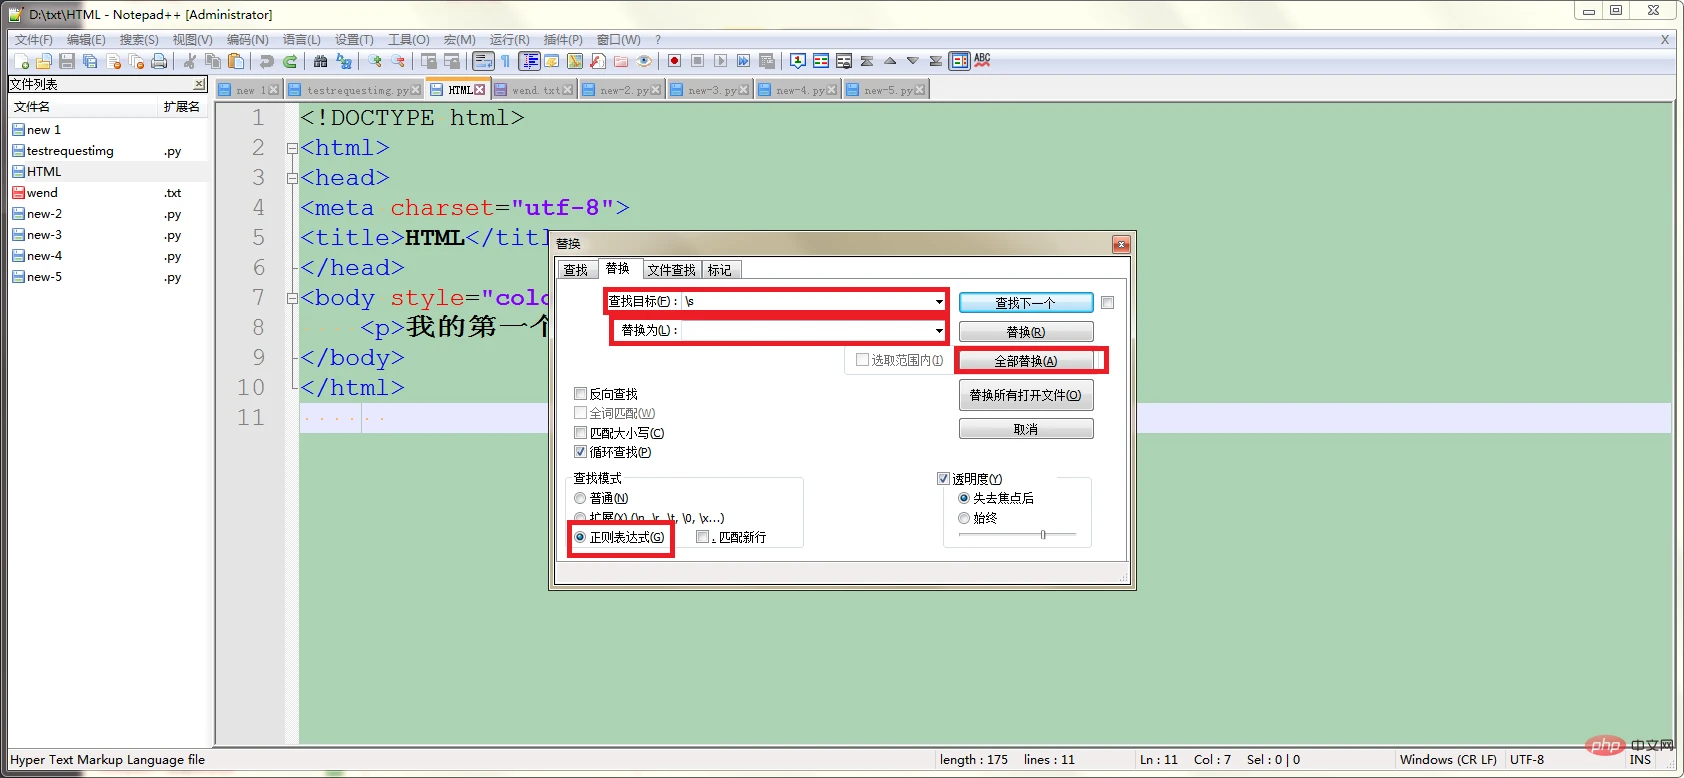Open the 搜索(S) menu
Viewport: 1684px width, 778px height.
point(139,40)
